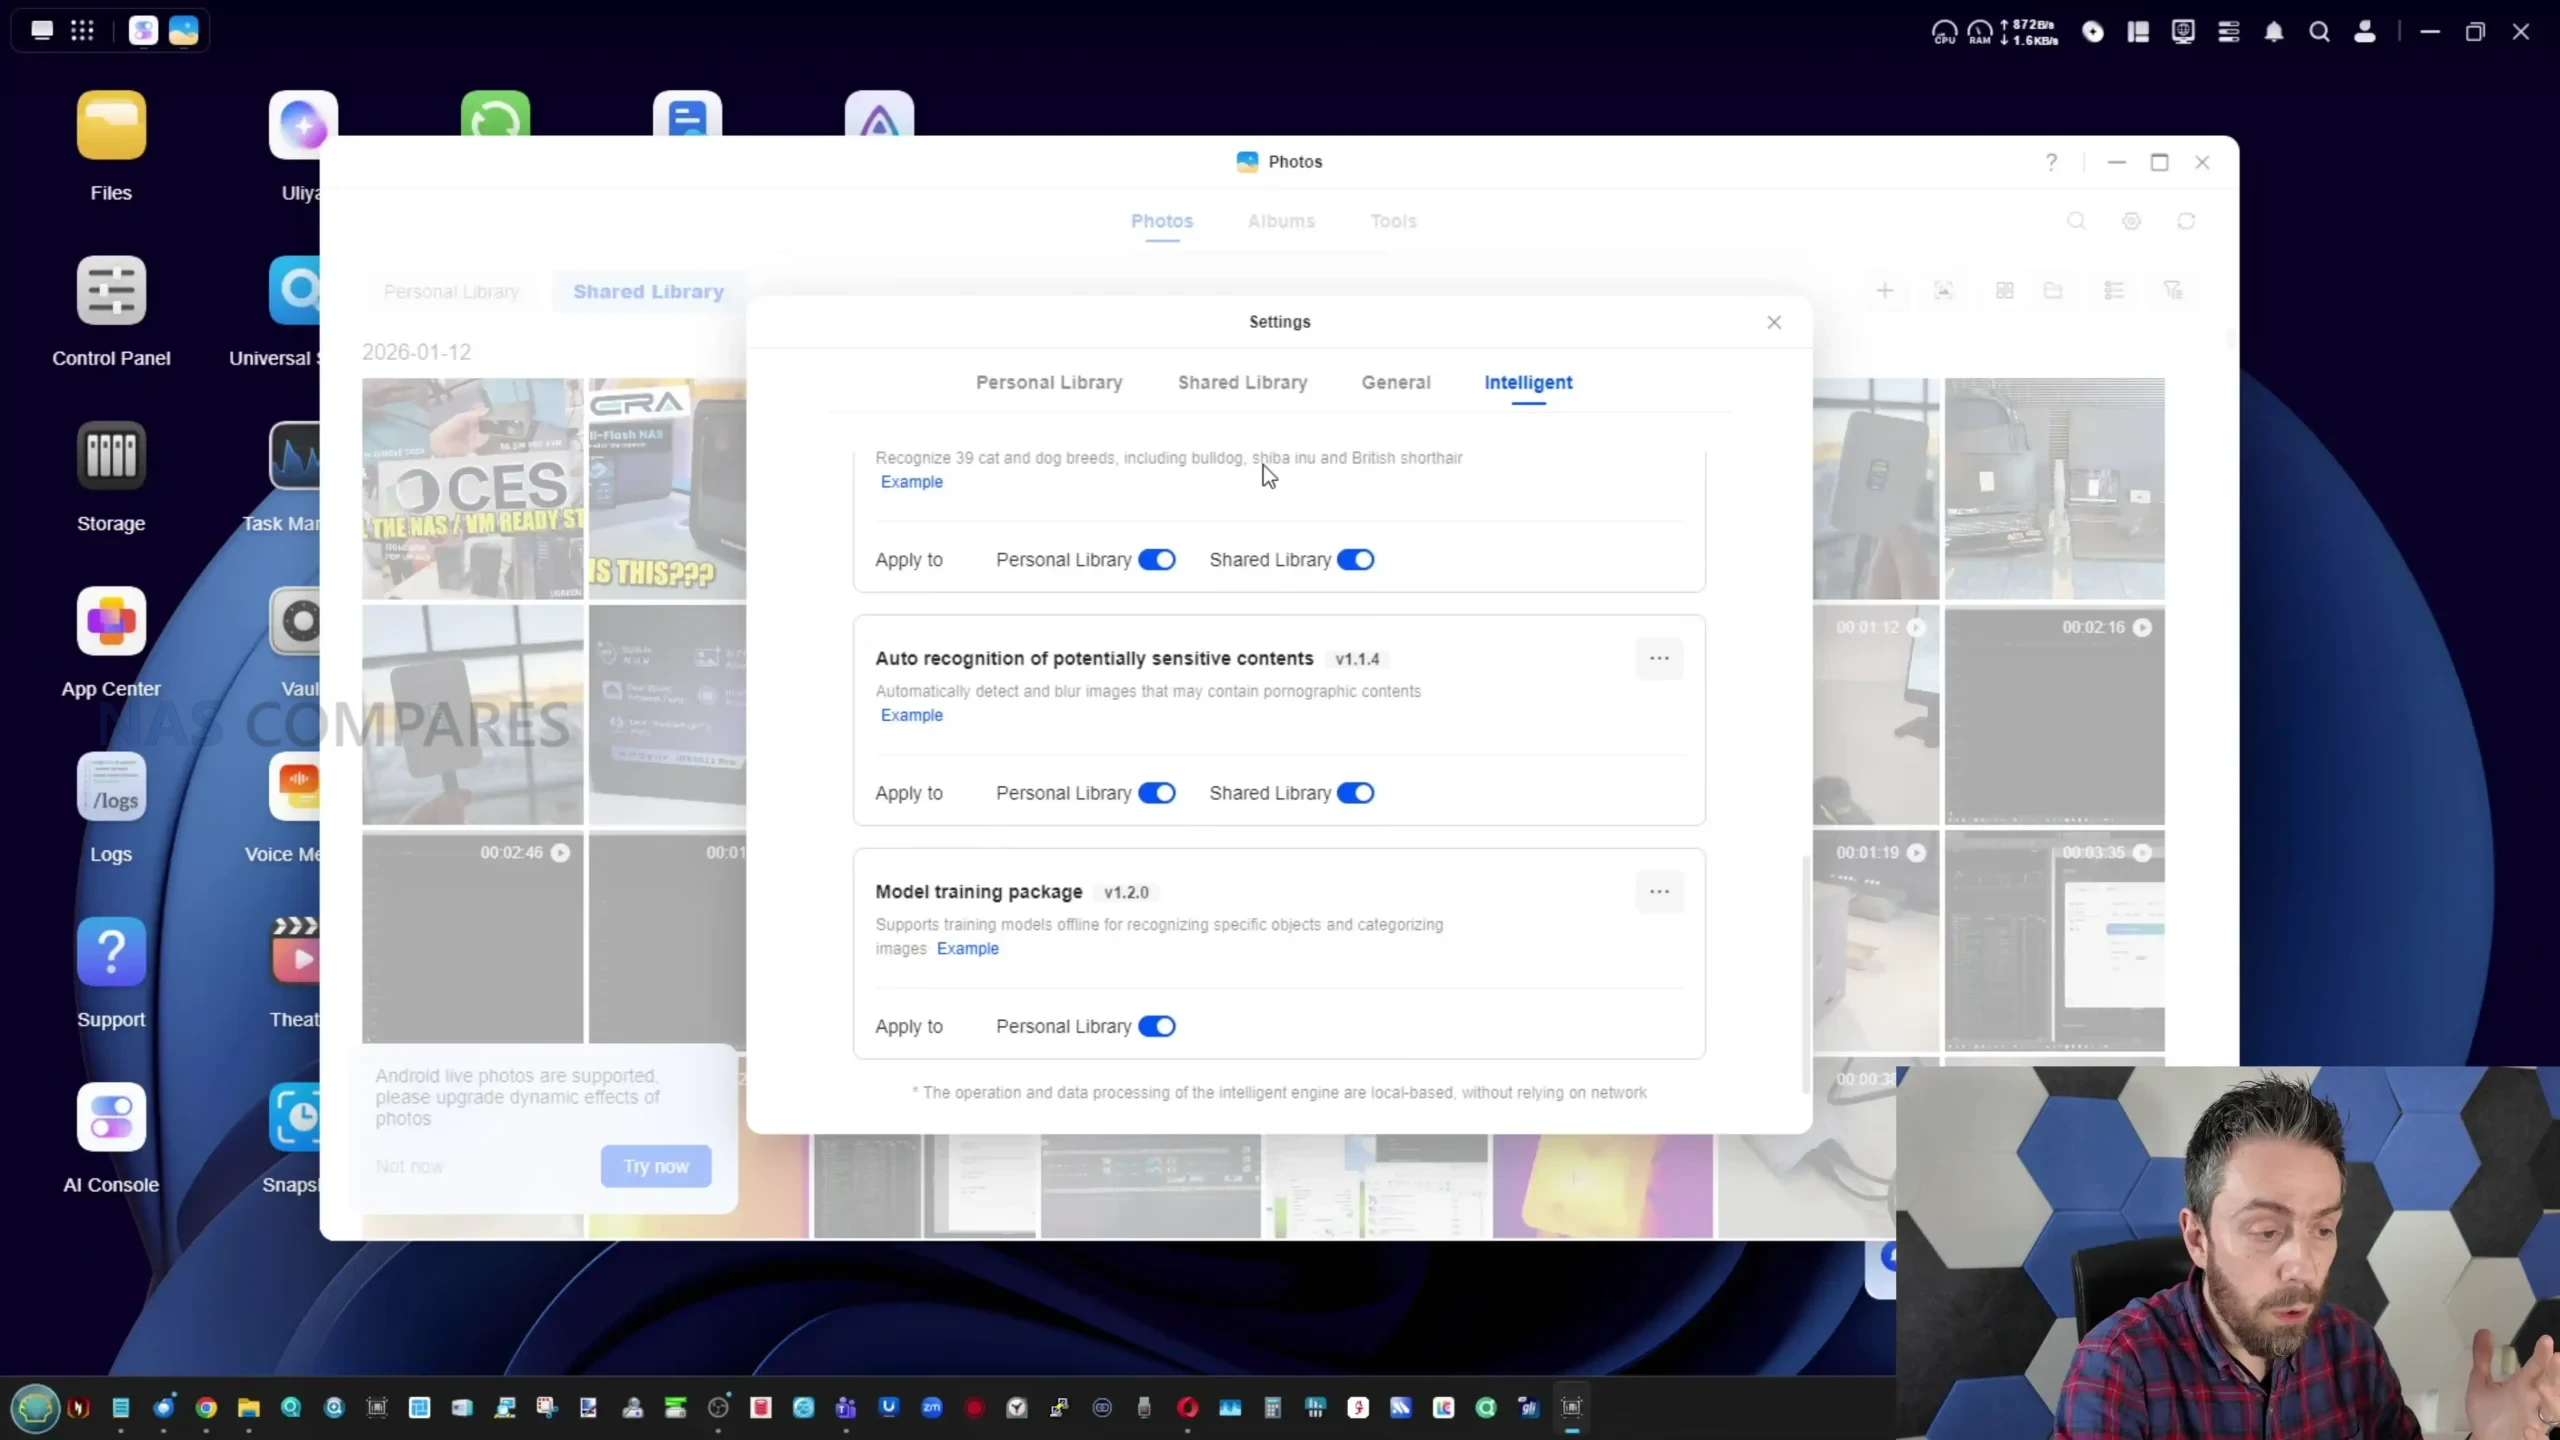Viewport: 2560px width, 1440px height.
Task: Launch the App Center icon
Action: pyautogui.click(x=111, y=621)
